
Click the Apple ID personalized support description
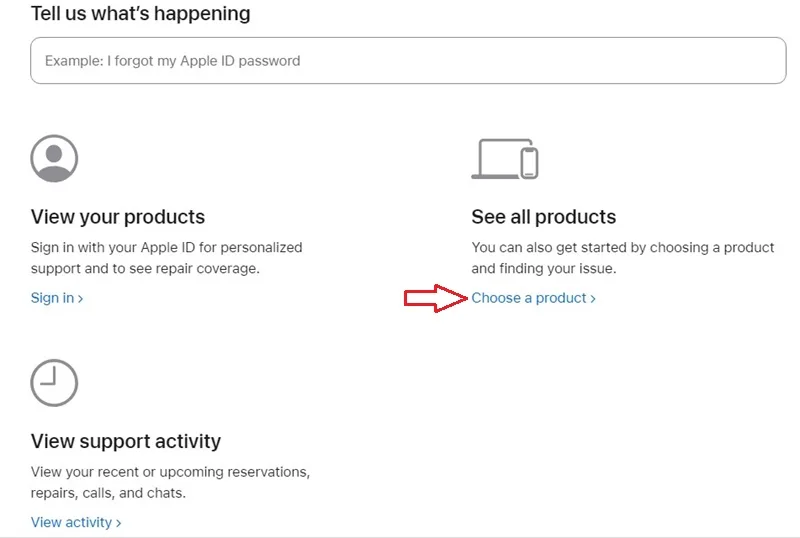(x=166, y=258)
